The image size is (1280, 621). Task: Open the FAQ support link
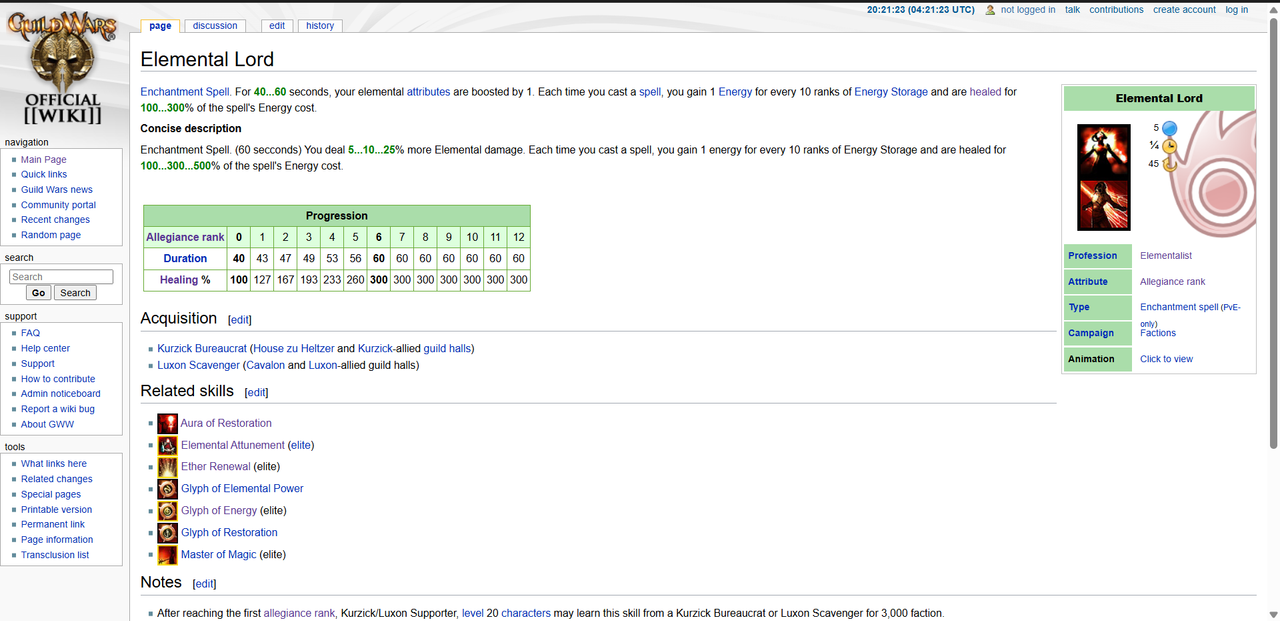(31, 333)
